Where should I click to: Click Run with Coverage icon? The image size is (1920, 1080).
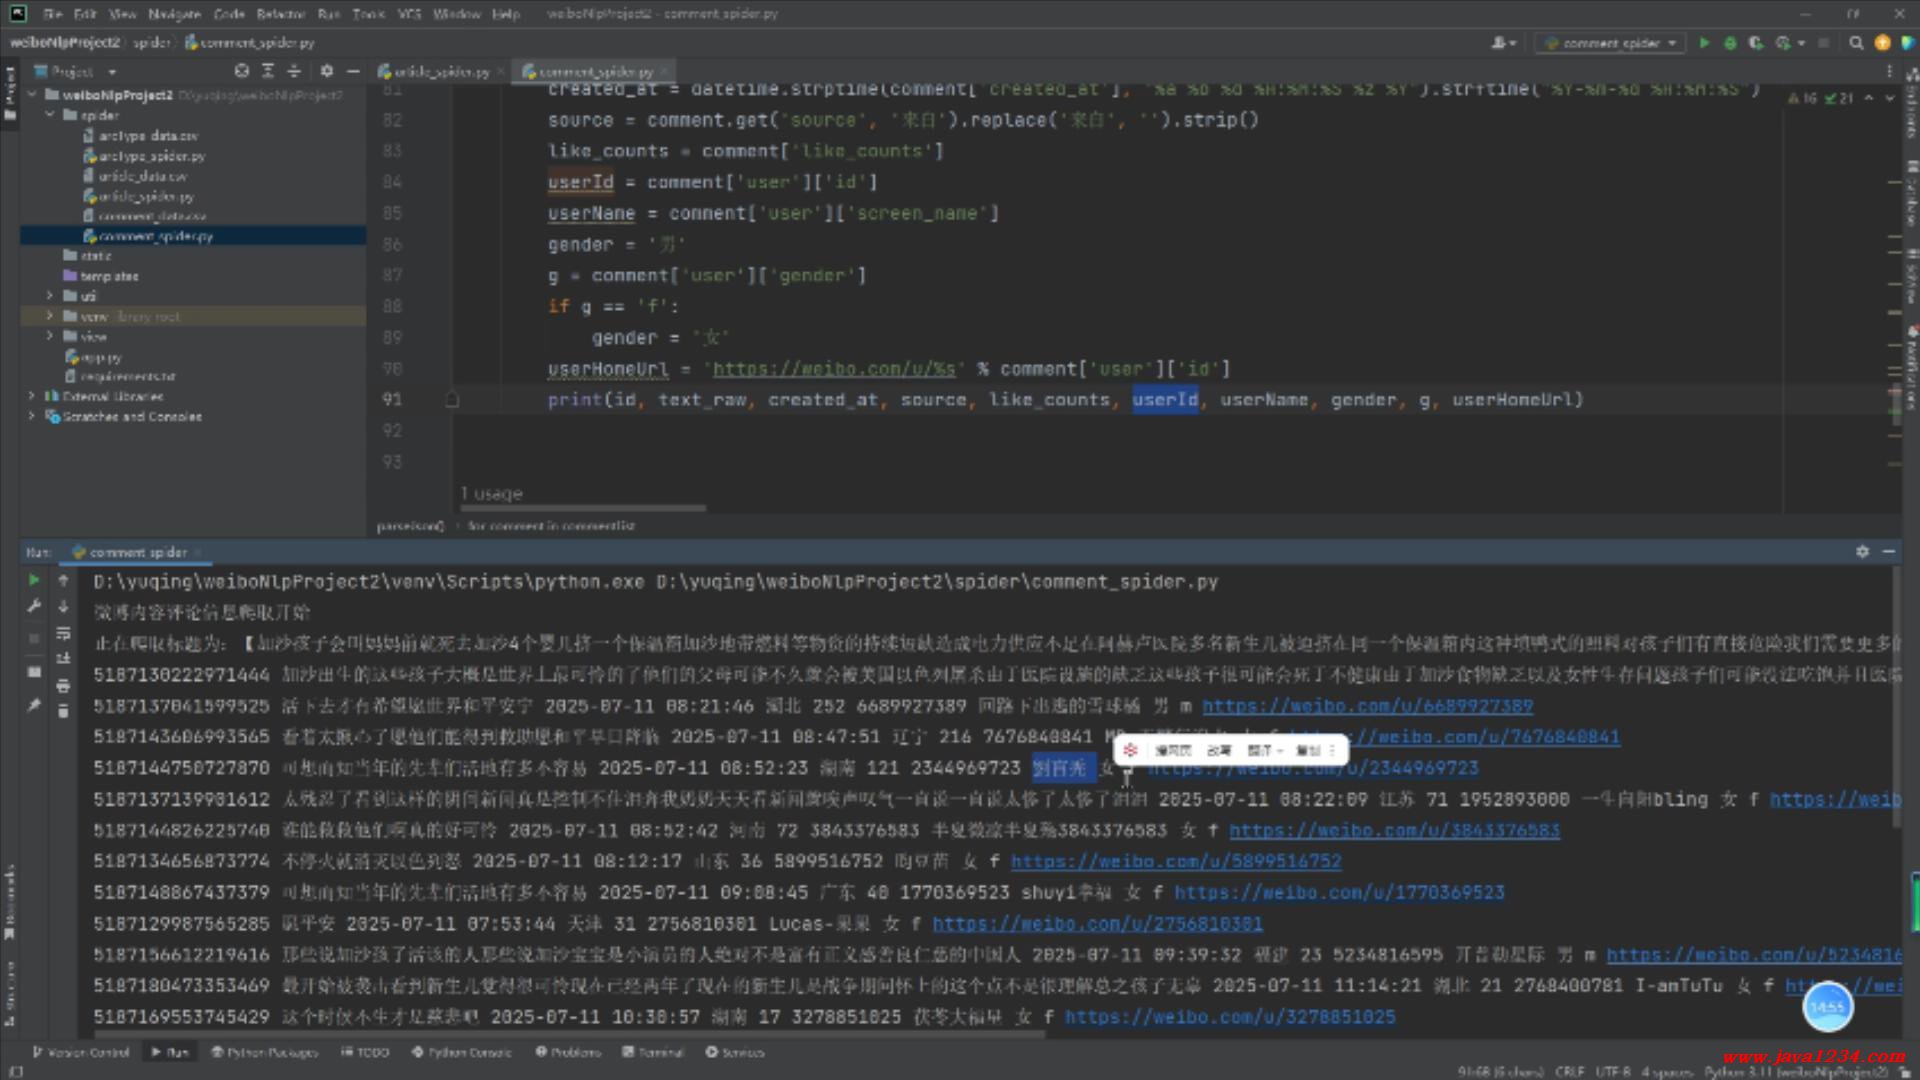coord(1756,43)
